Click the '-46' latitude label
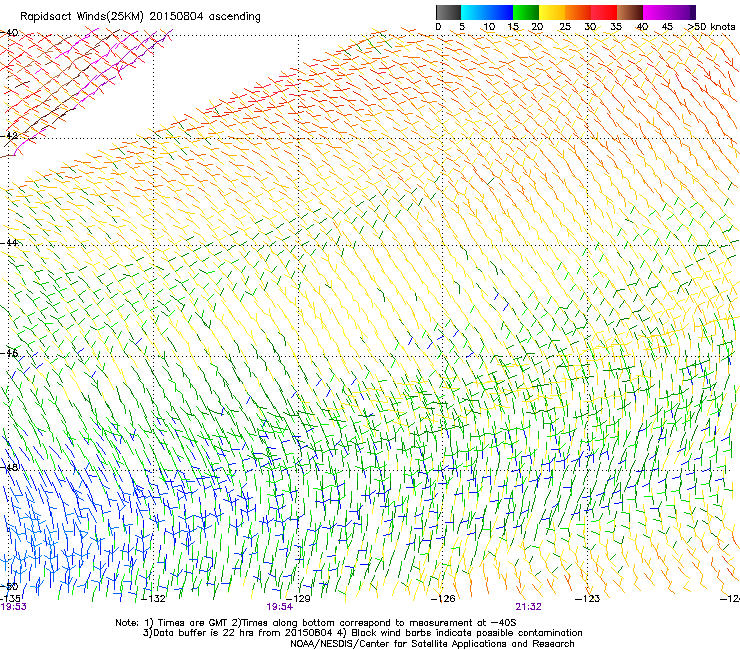The image size is (740, 650). pyautogui.click(x=9, y=353)
